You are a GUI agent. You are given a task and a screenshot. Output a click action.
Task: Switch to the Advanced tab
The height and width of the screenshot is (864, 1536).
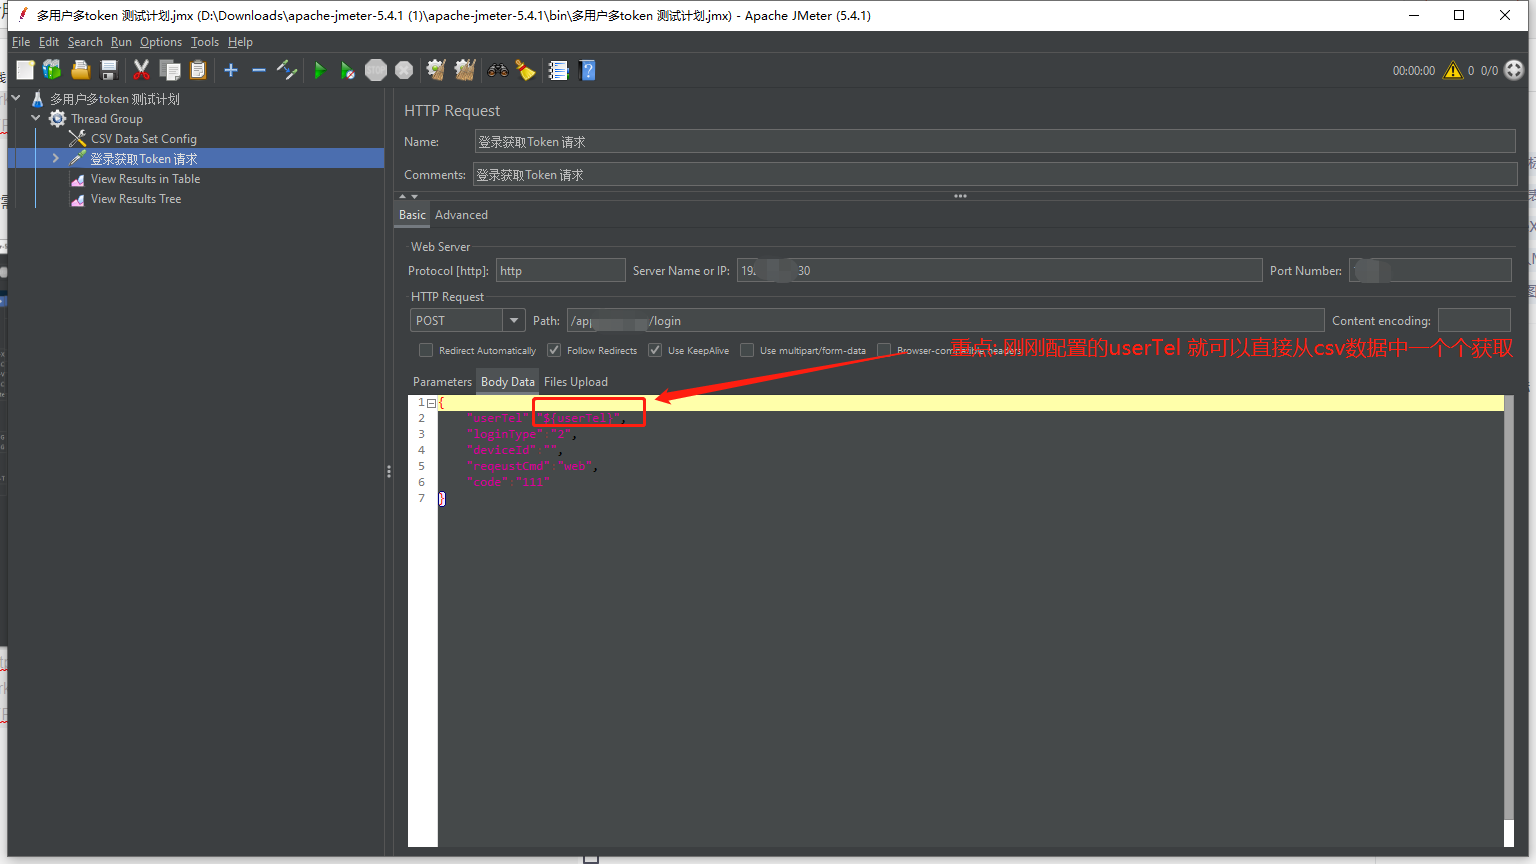click(x=461, y=215)
